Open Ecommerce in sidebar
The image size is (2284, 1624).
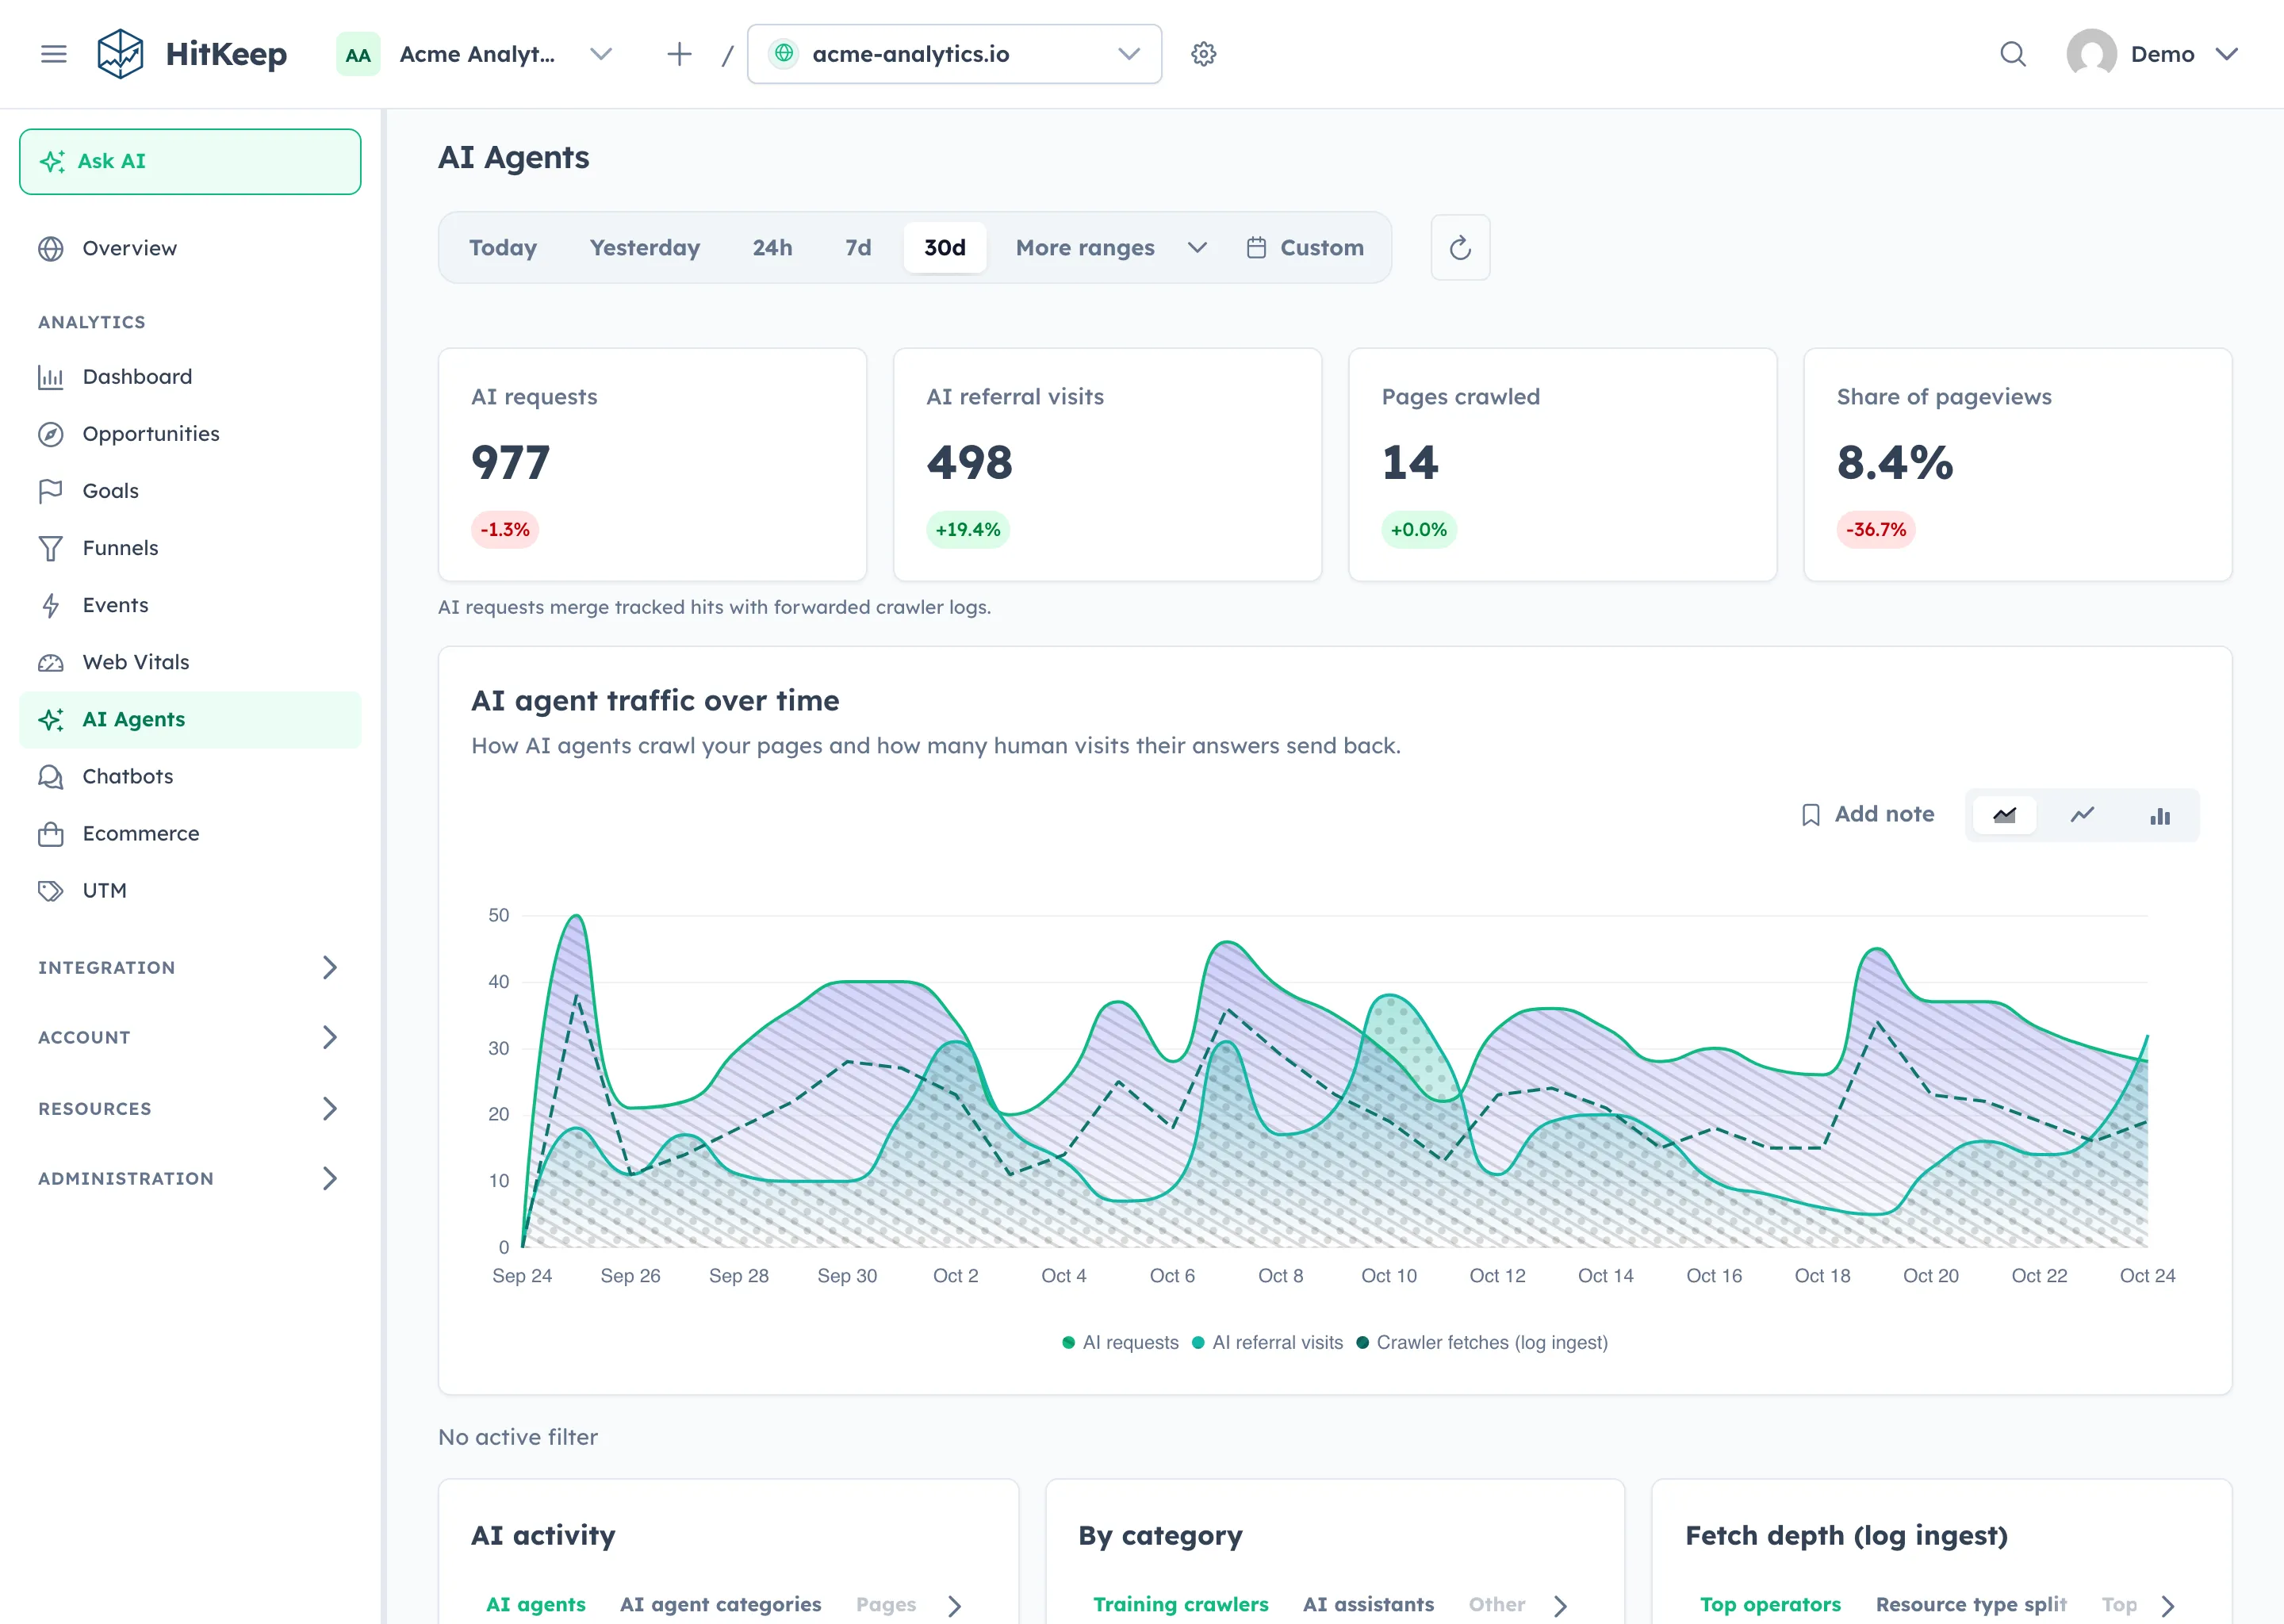coord(190,833)
